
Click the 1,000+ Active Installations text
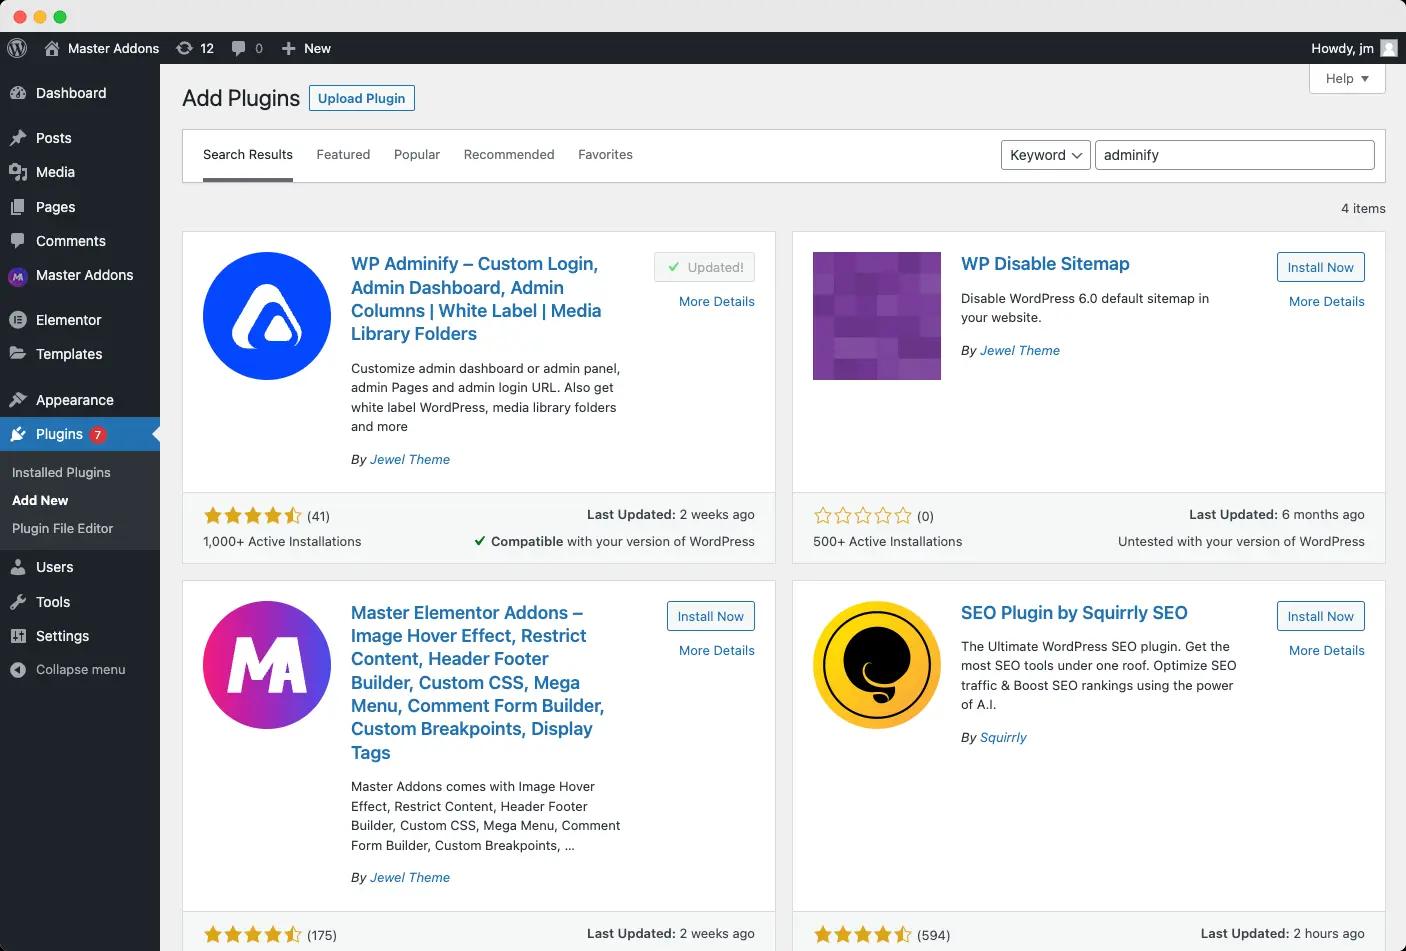(282, 541)
